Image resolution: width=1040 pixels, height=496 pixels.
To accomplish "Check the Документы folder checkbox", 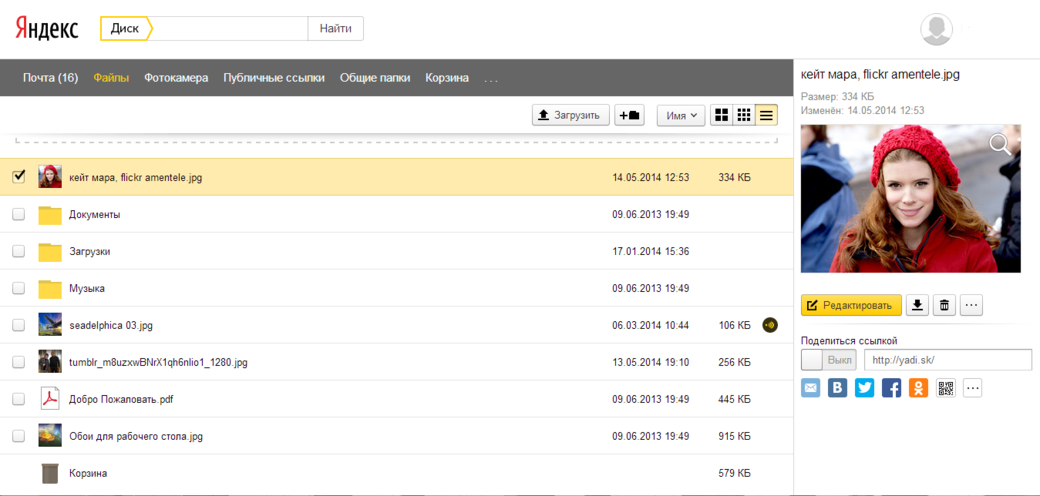I will (x=19, y=214).
